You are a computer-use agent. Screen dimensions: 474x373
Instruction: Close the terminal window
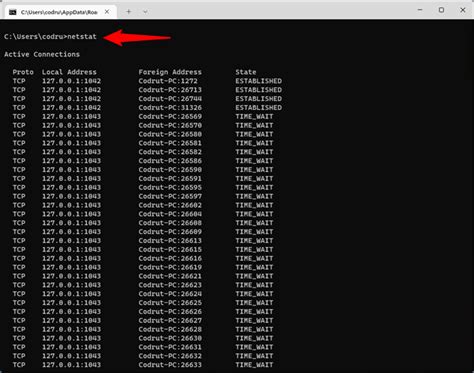click(463, 10)
